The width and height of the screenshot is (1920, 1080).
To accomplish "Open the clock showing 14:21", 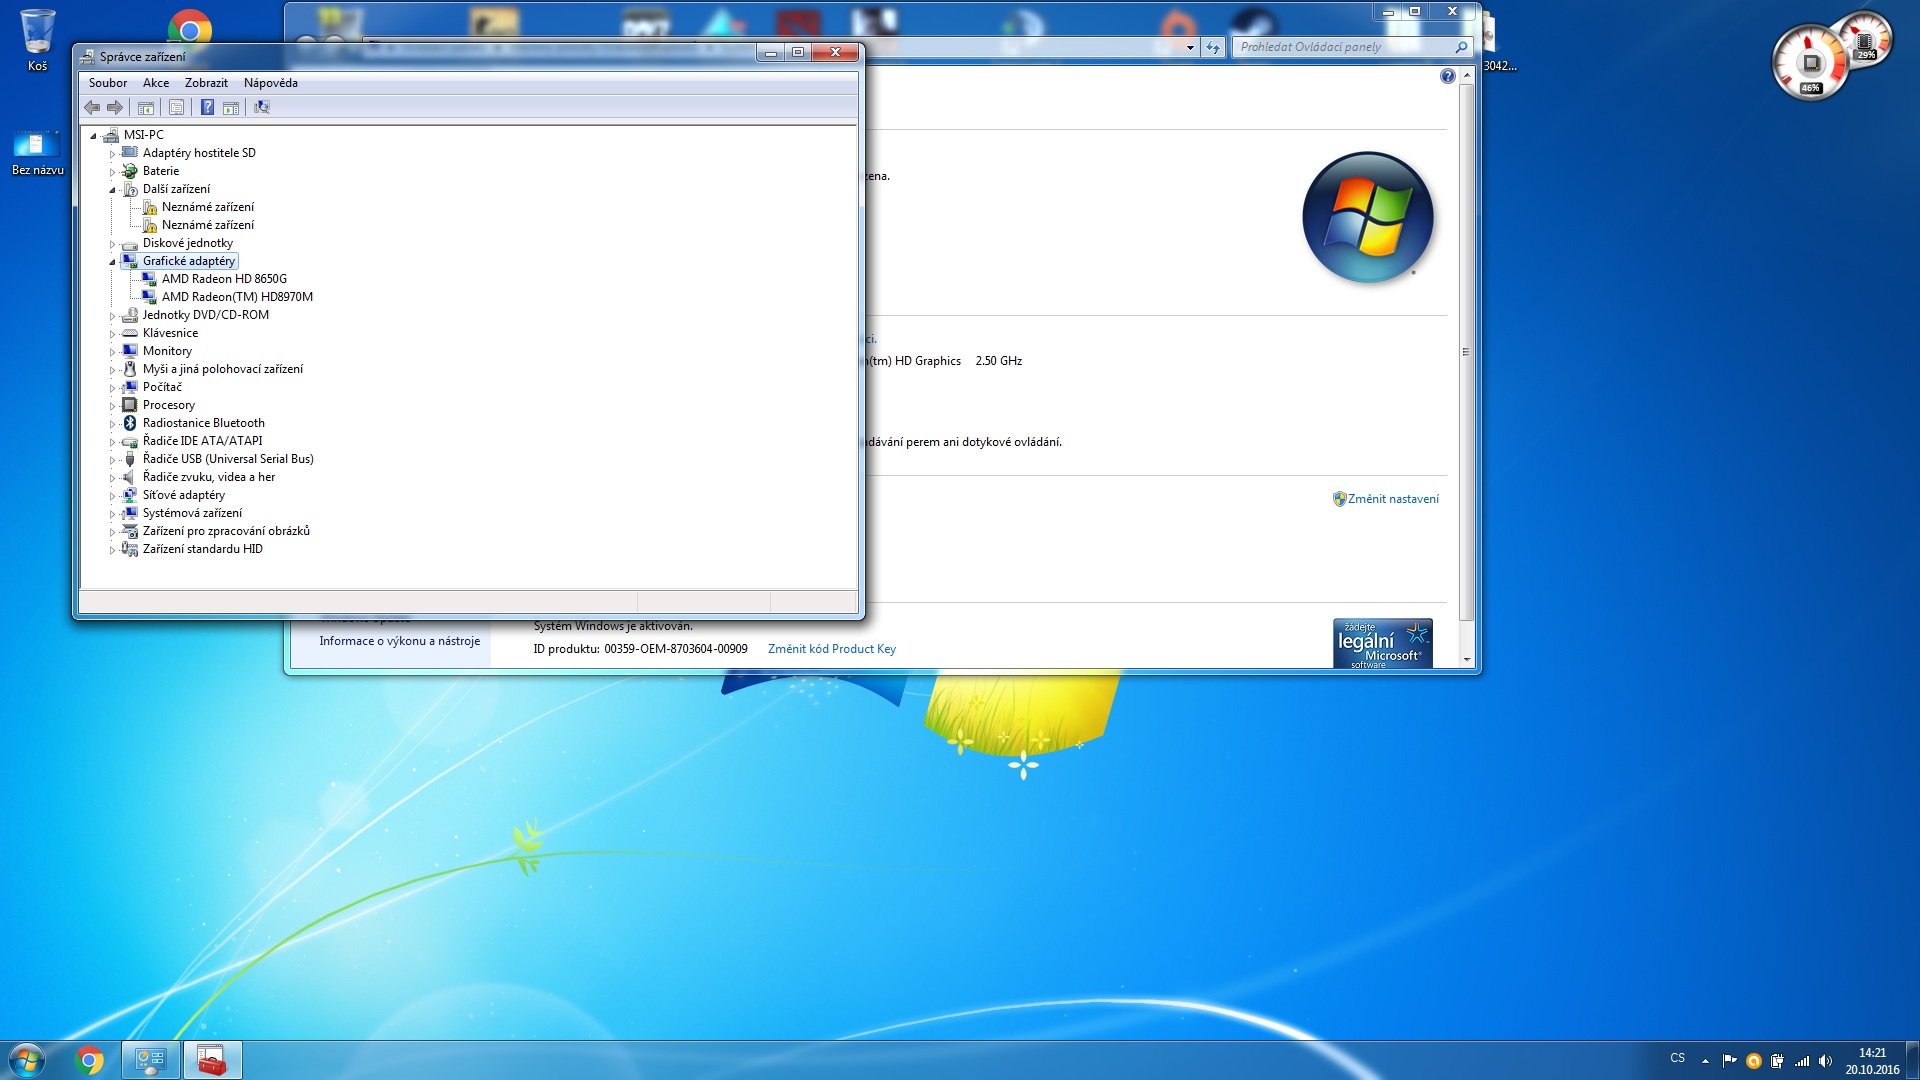I will [x=1872, y=1060].
